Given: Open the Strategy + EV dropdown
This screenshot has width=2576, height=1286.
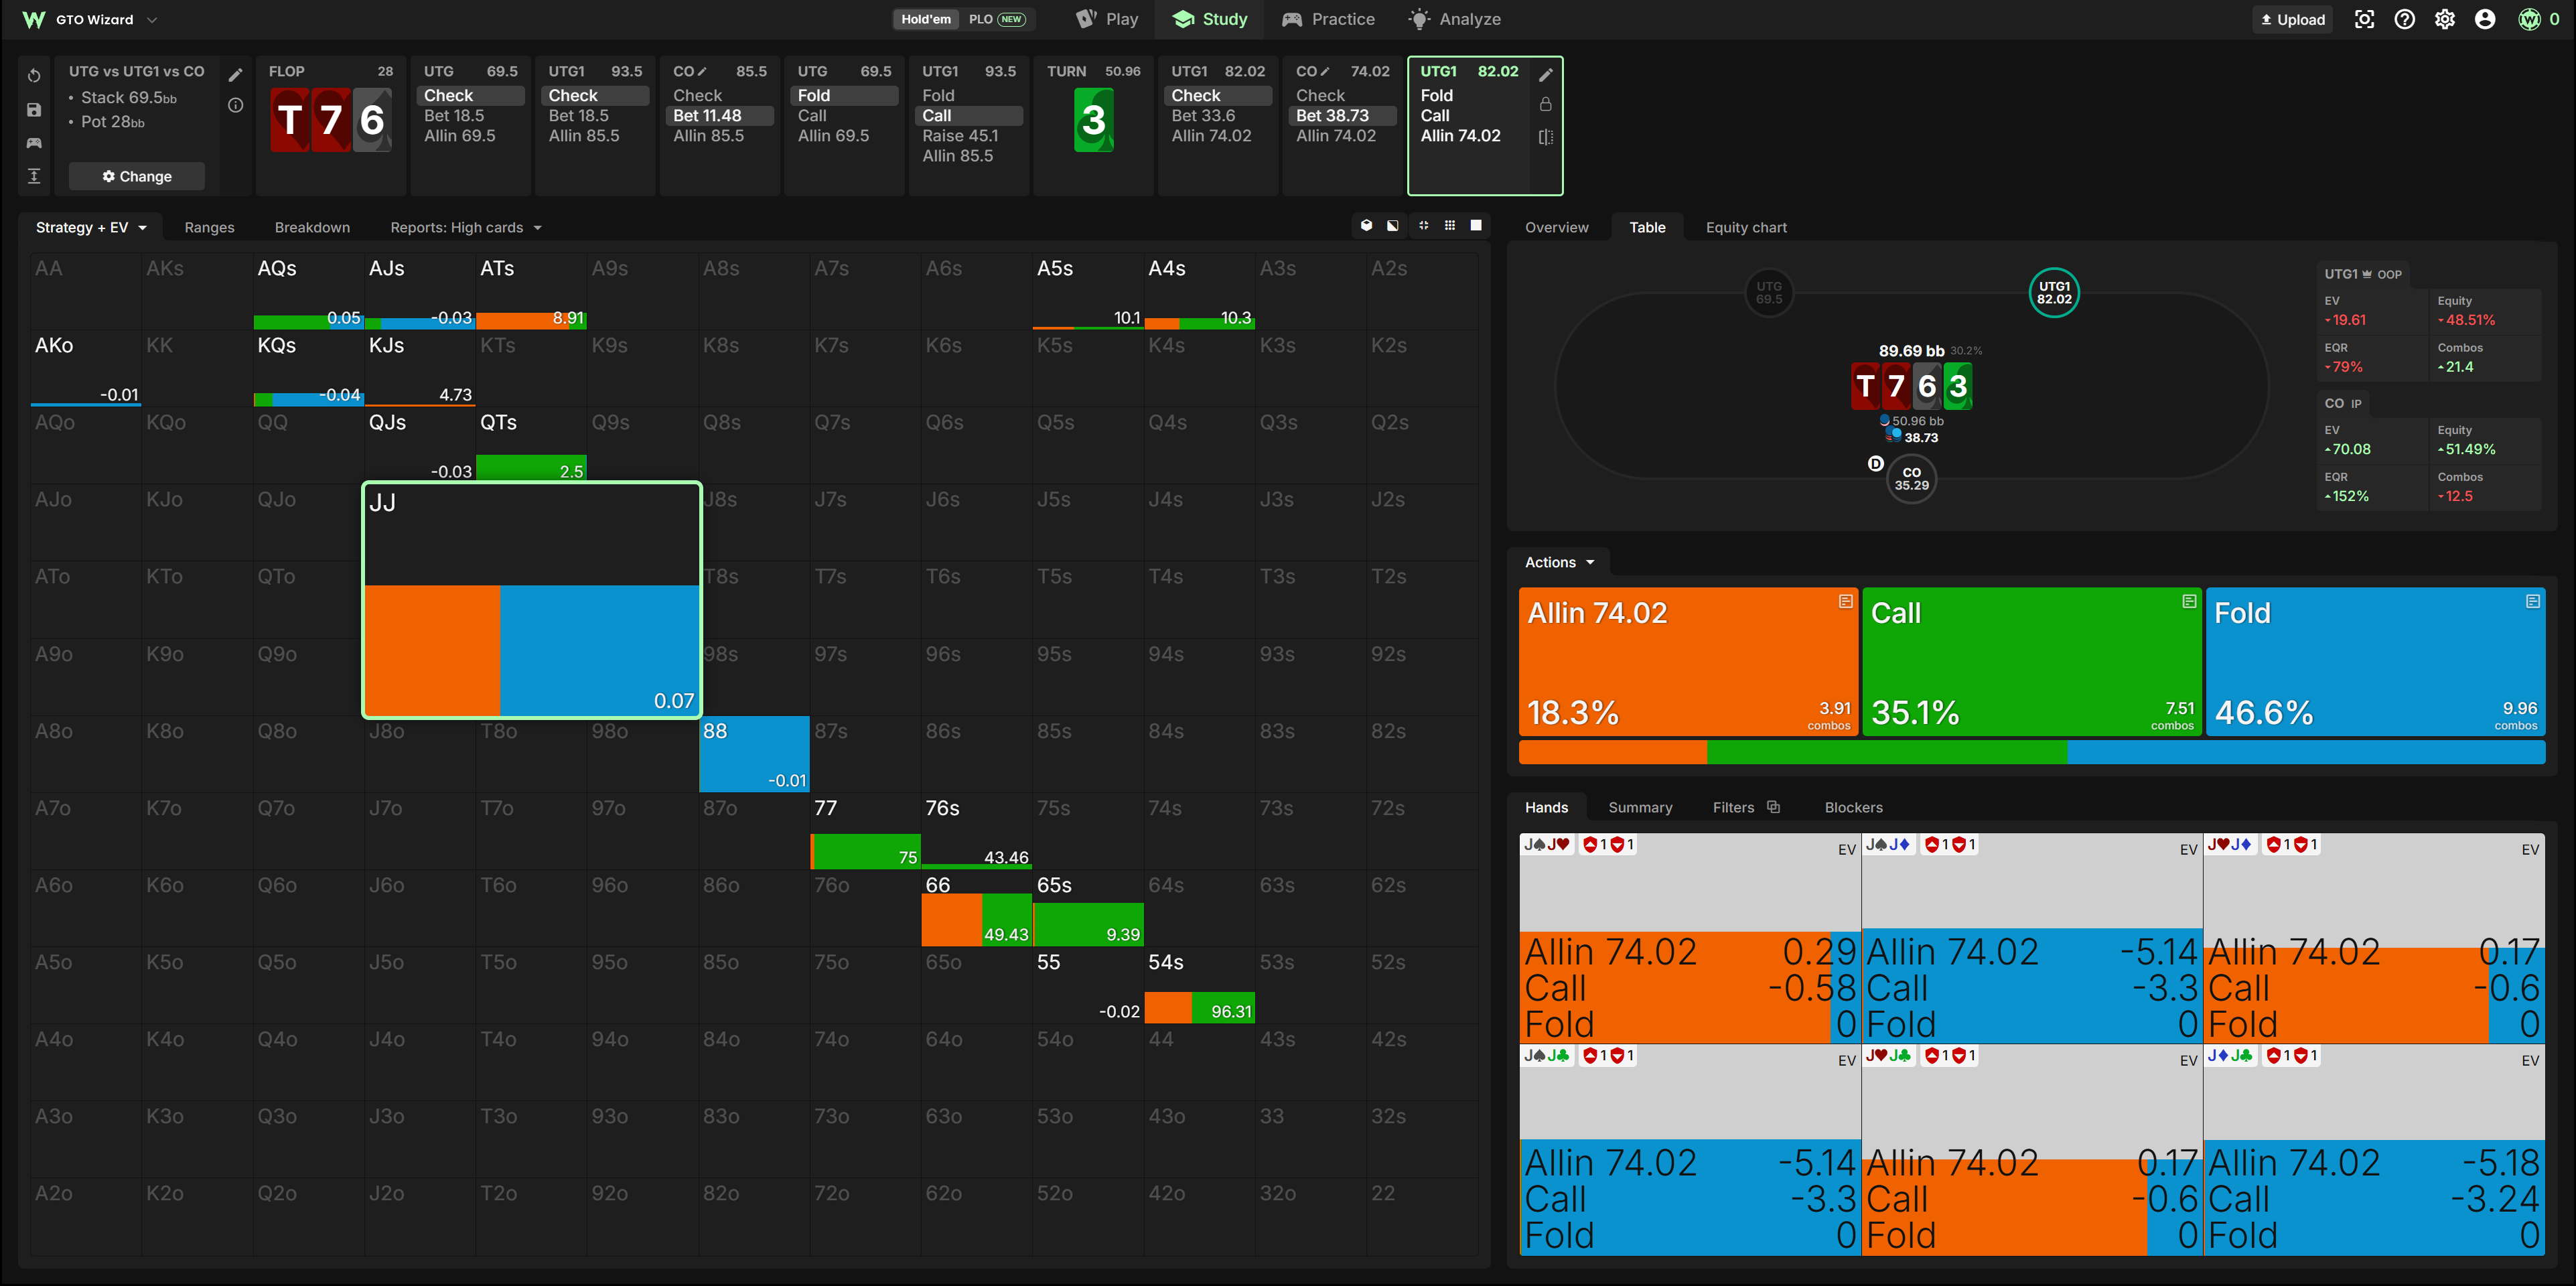Looking at the screenshot, I should click(91, 227).
